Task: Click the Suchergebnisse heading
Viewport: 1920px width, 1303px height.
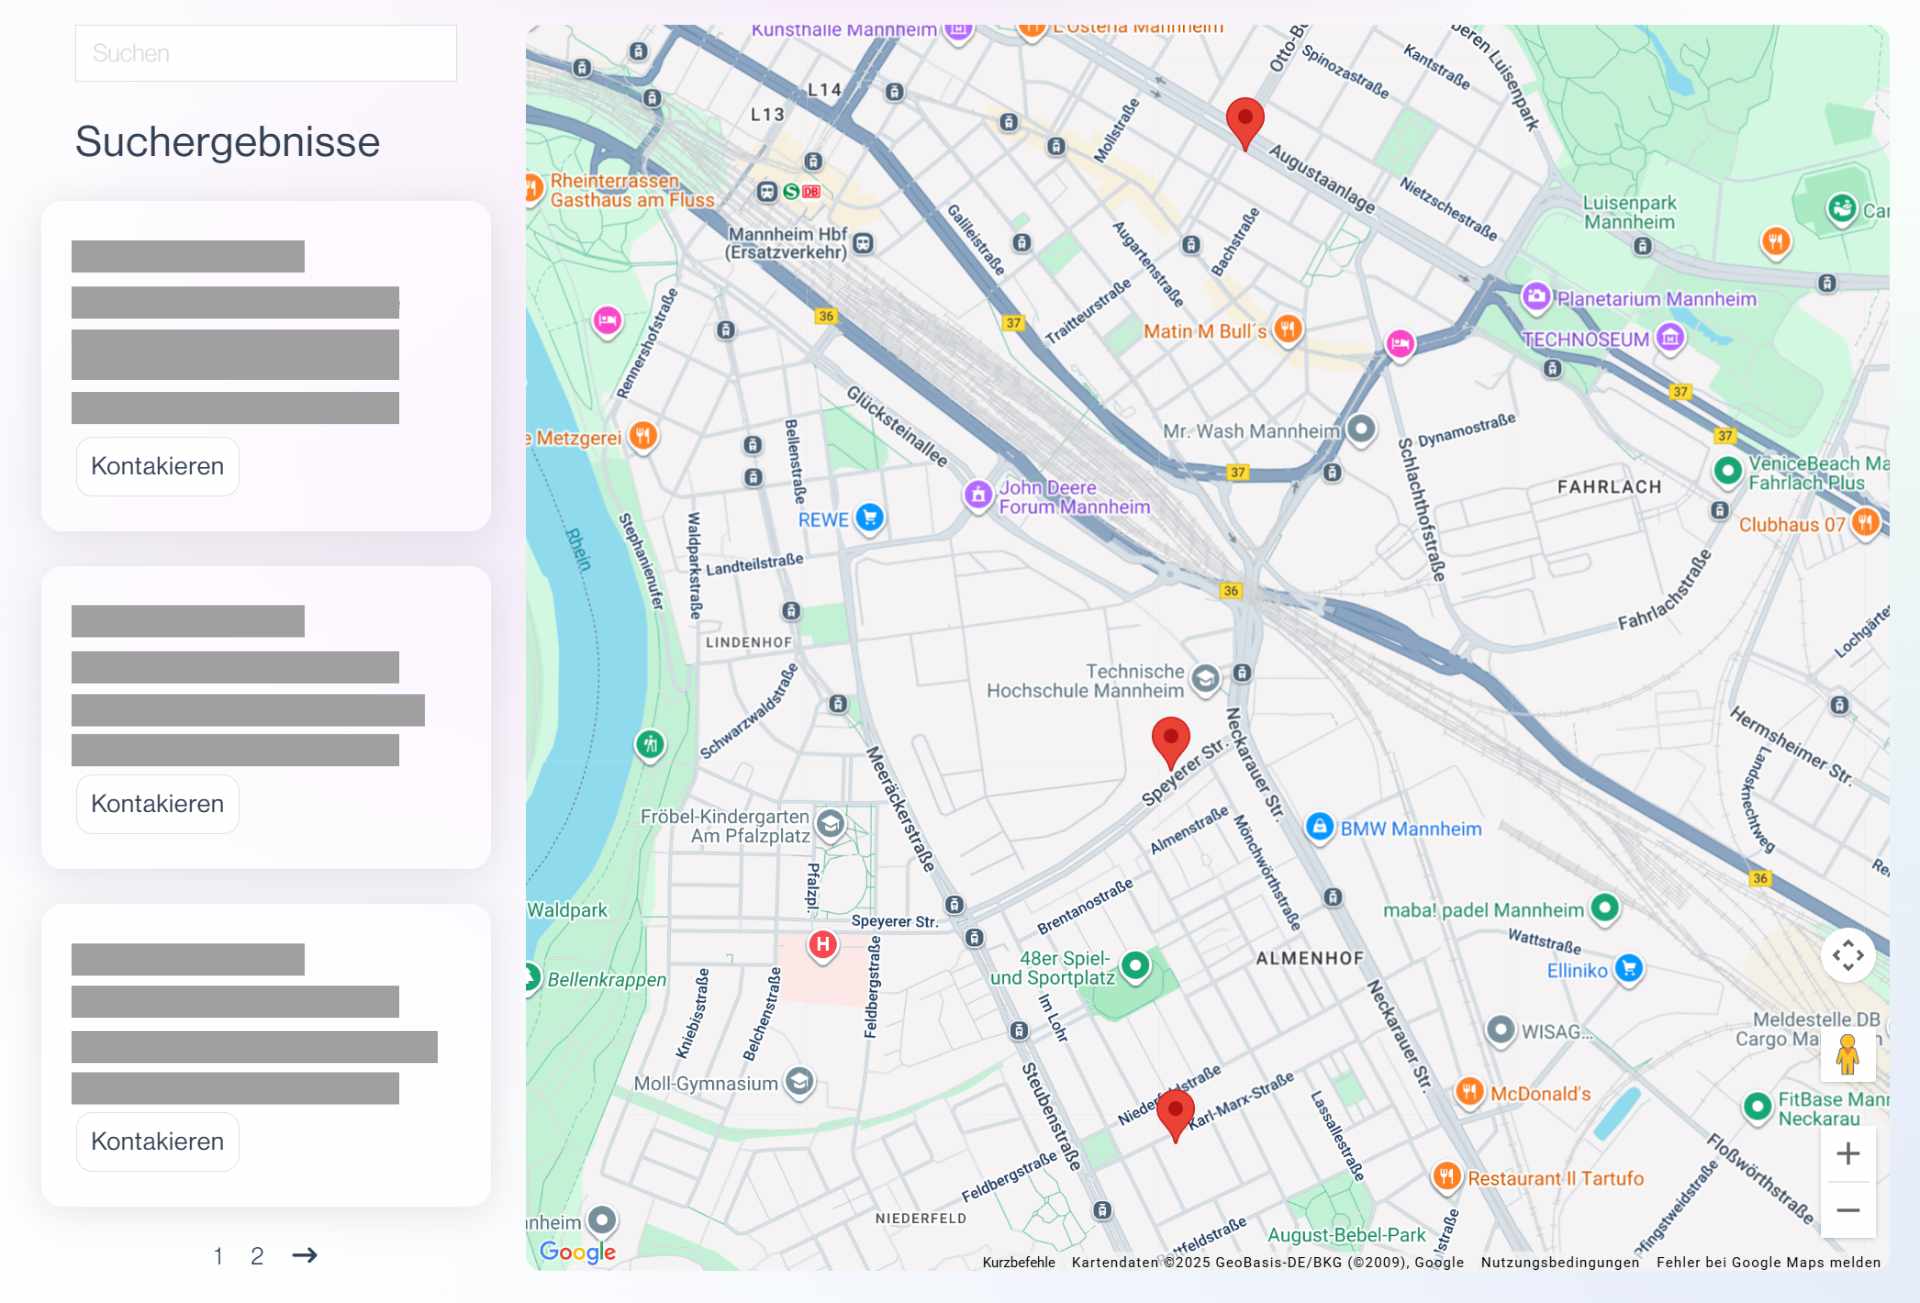Action: point(228,142)
